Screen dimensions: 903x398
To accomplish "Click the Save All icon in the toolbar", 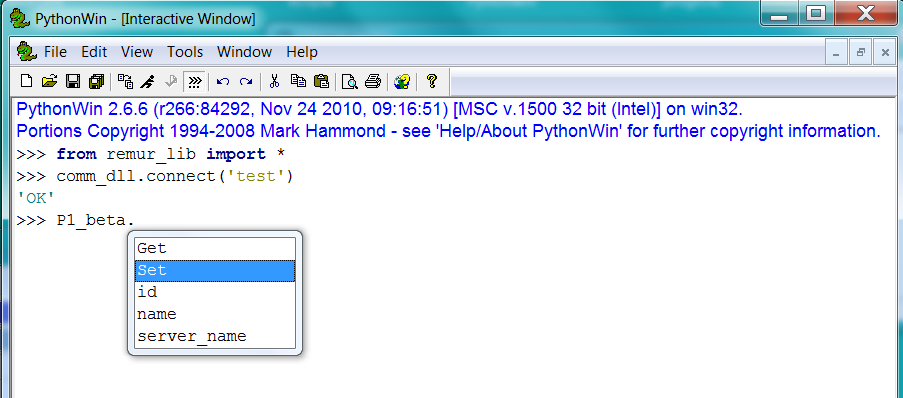I will [x=96, y=81].
